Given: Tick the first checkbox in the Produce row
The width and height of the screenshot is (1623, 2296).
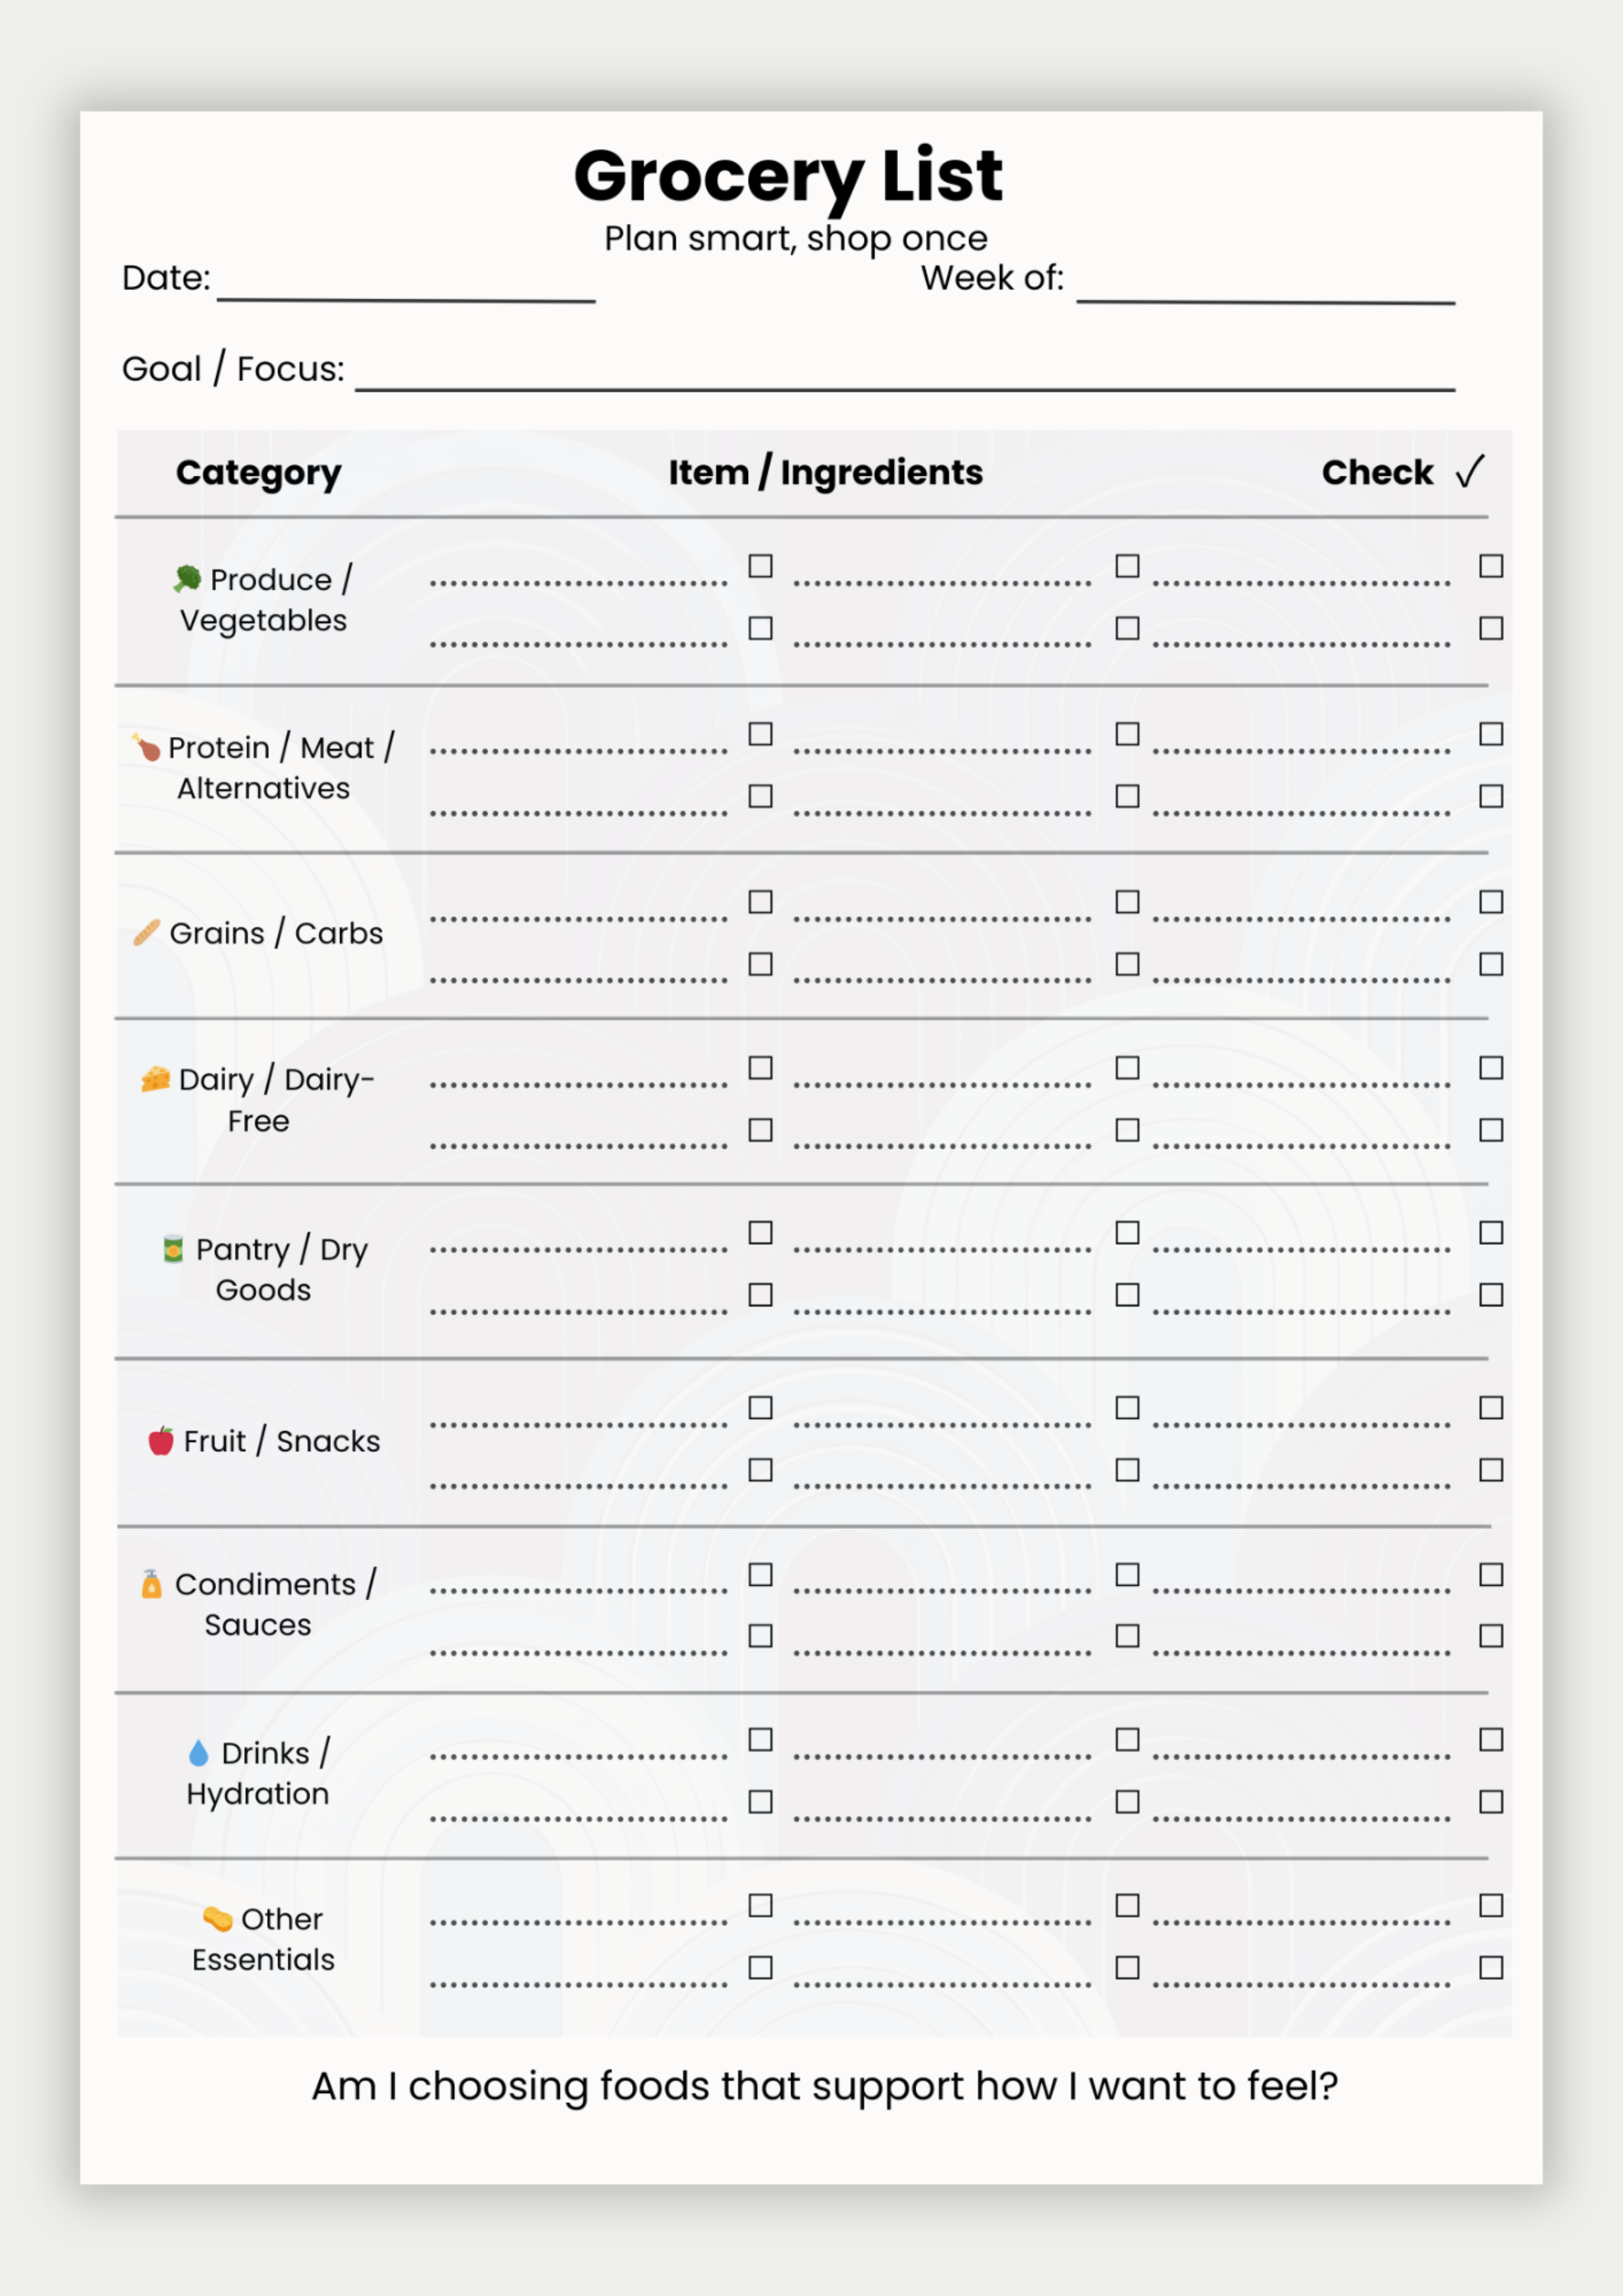Looking at the screenshot, I should (761, 566).
